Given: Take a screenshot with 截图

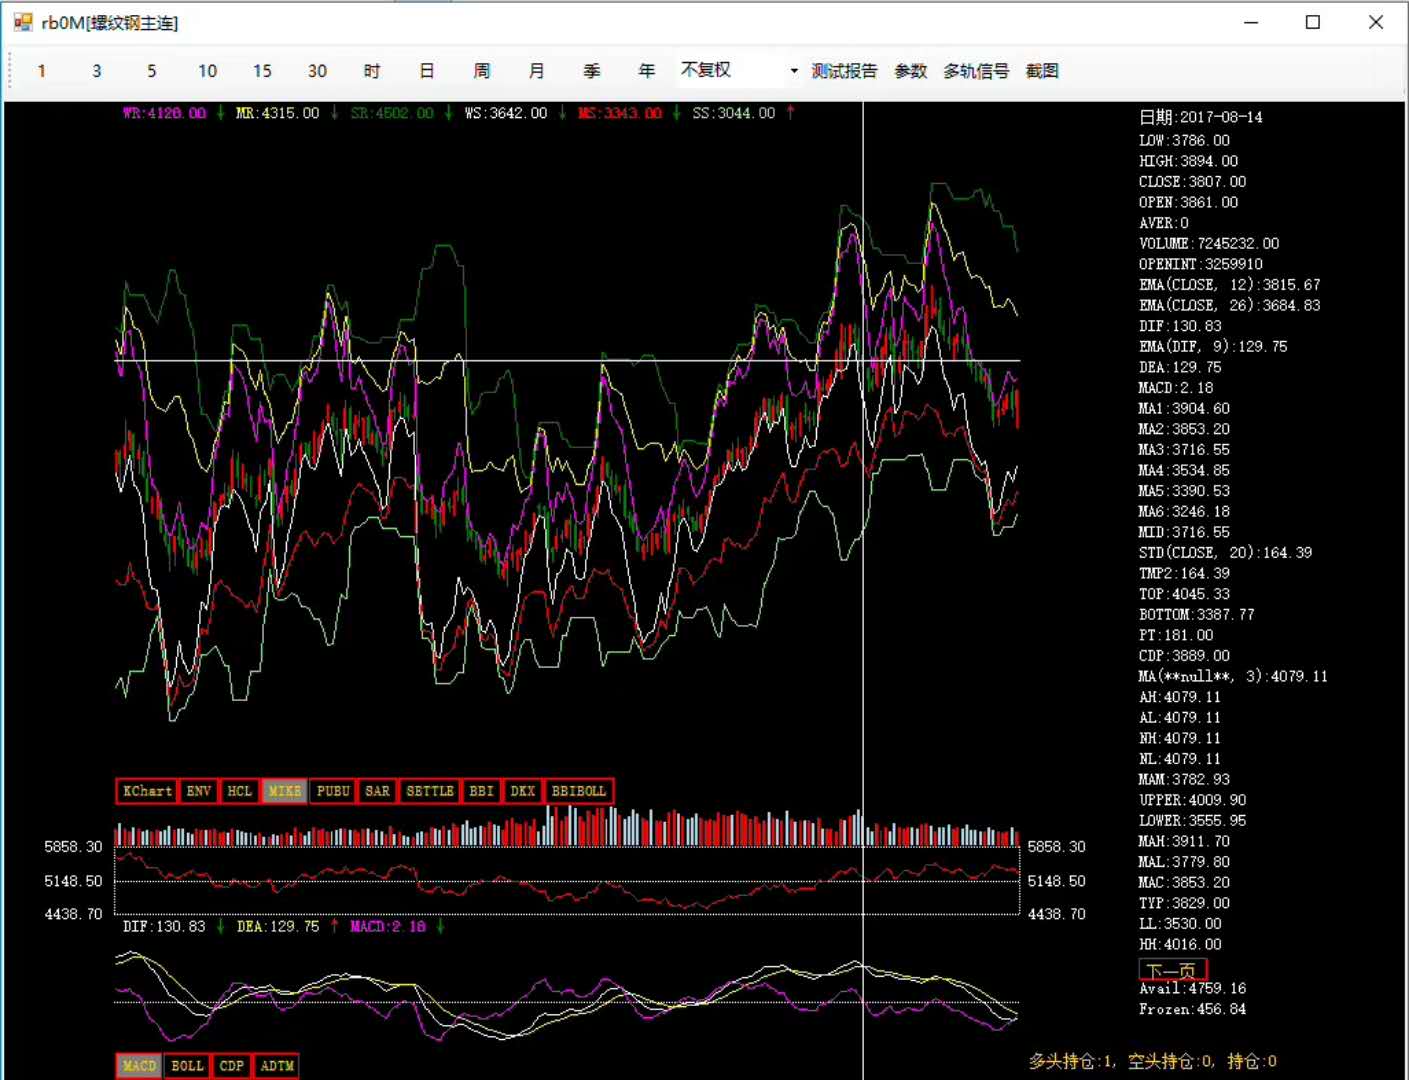Looking at the screenshot, I should point(1042,71).
